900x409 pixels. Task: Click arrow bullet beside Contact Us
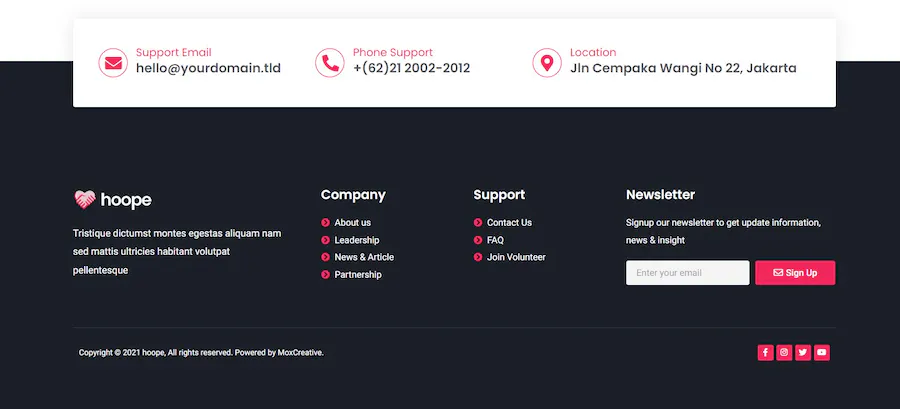pos(478,223)
